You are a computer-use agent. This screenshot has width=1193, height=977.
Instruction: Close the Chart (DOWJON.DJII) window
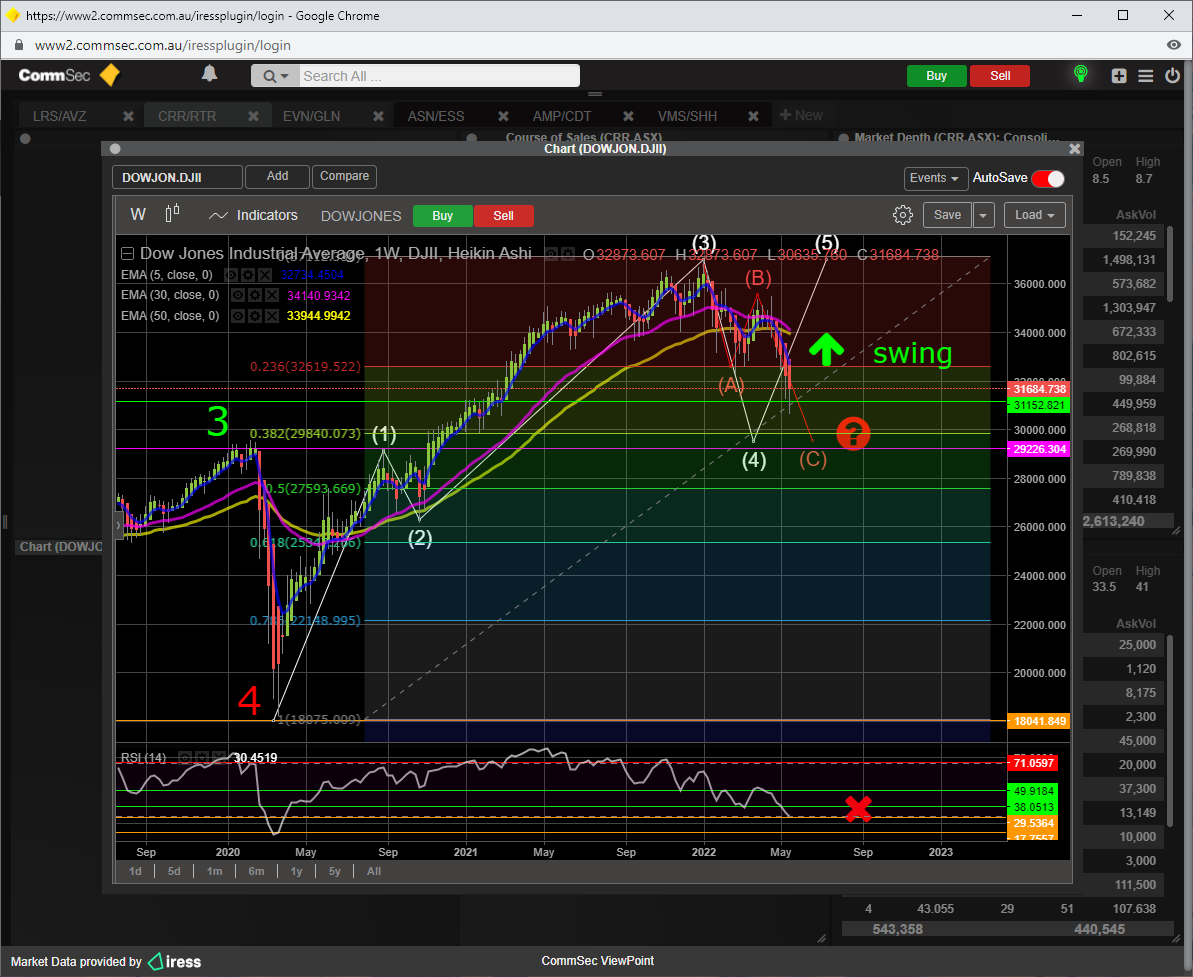pyautogui.click(x=1074, y=149)
